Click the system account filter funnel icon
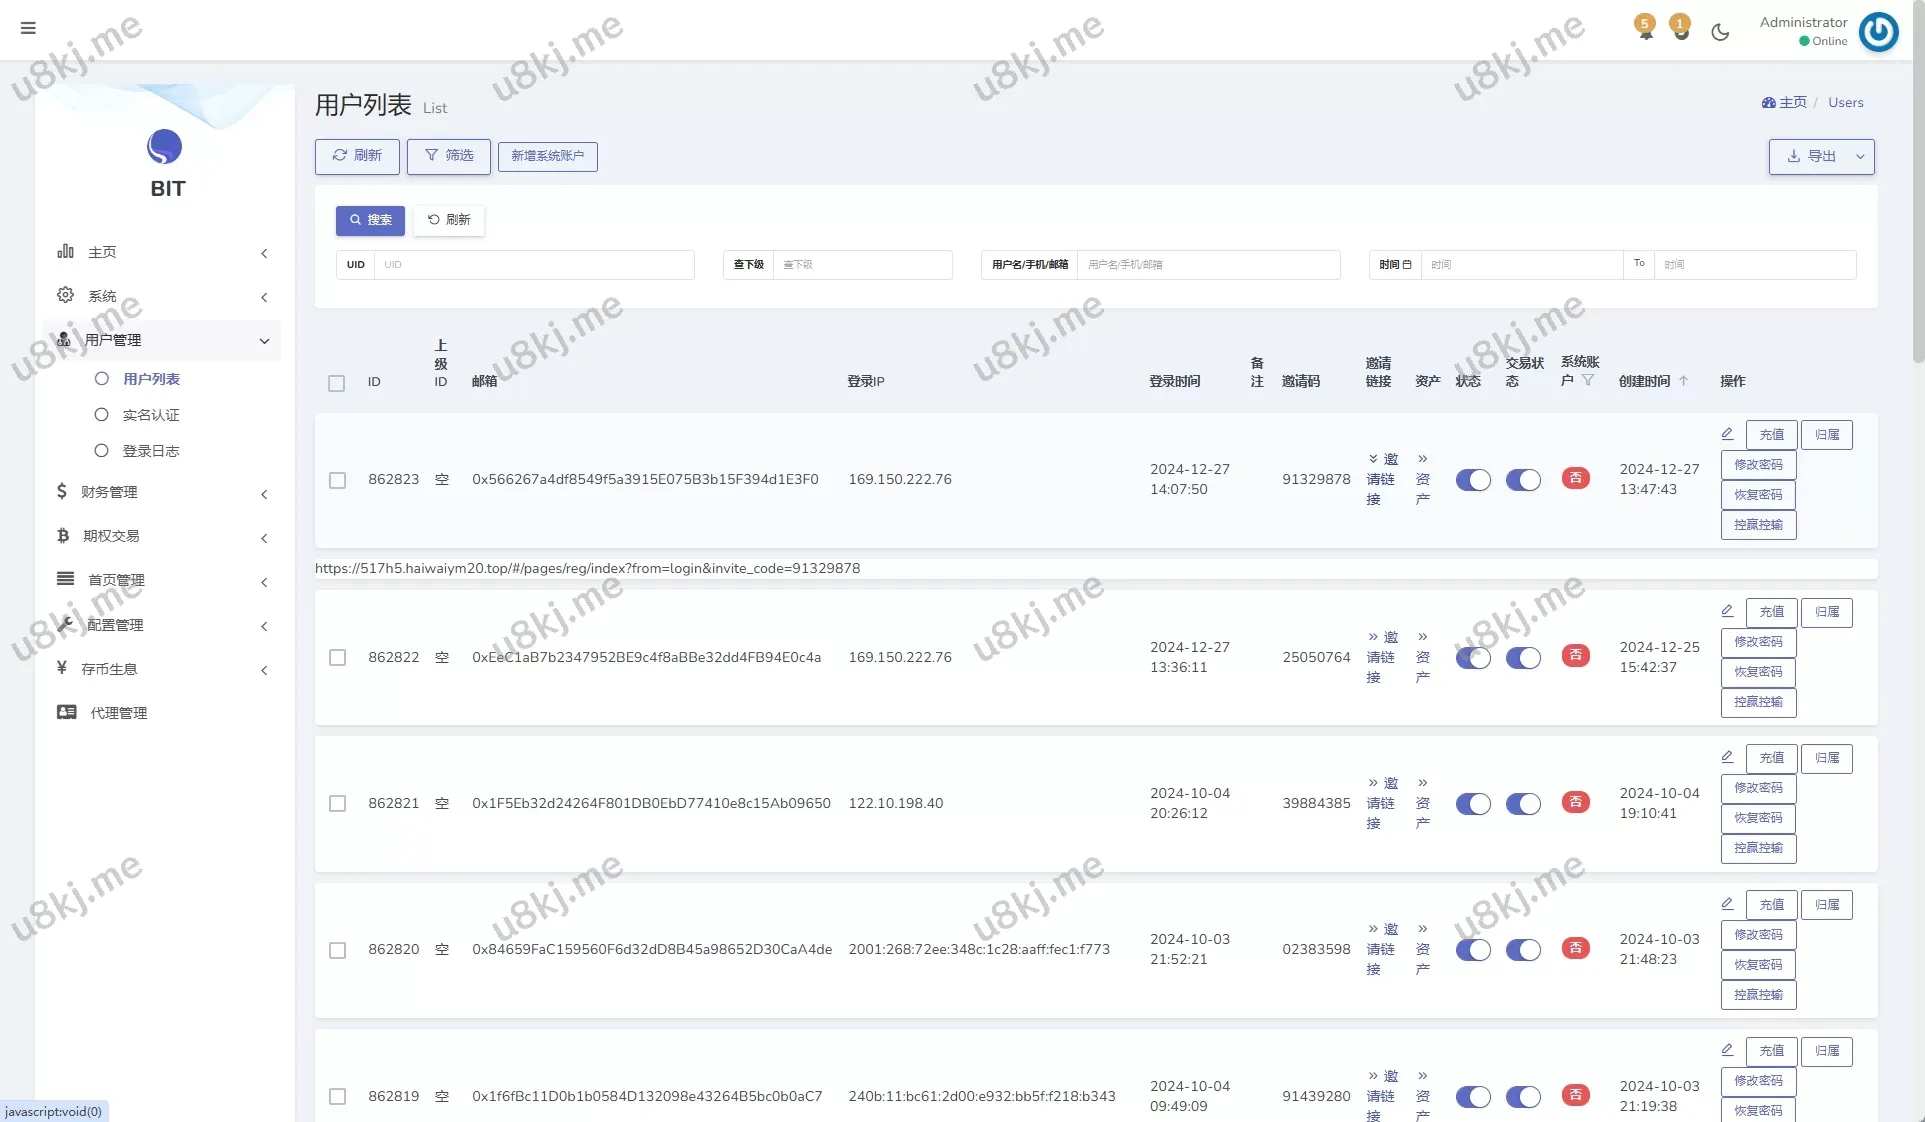1925x1122 pixels. pos(1588,380)
